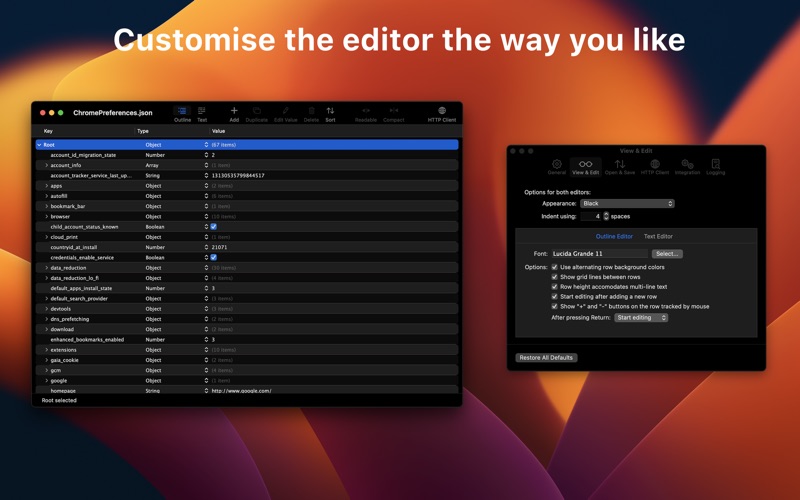Toggle Show + and - buttons on tracked row
Screen dimensions: 800x500
(x=555, y=306)
